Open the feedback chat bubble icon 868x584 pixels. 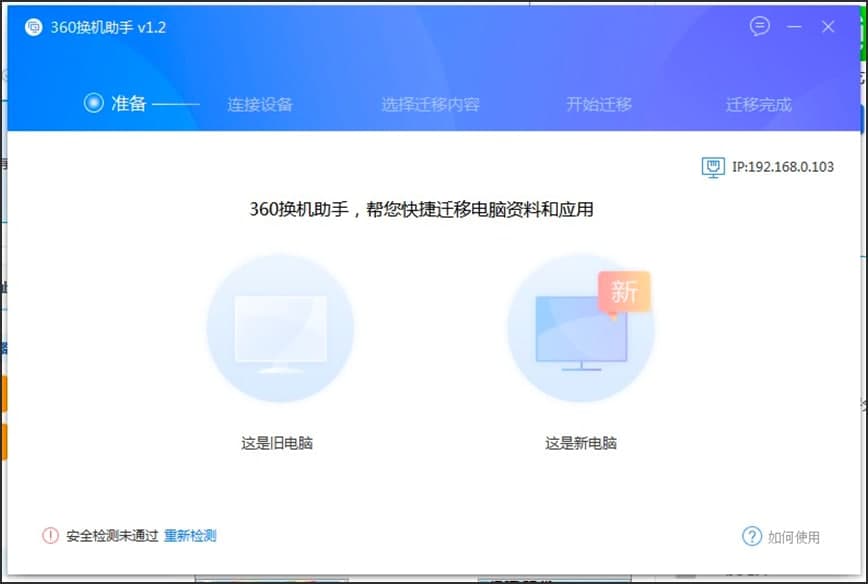point(760,26)
